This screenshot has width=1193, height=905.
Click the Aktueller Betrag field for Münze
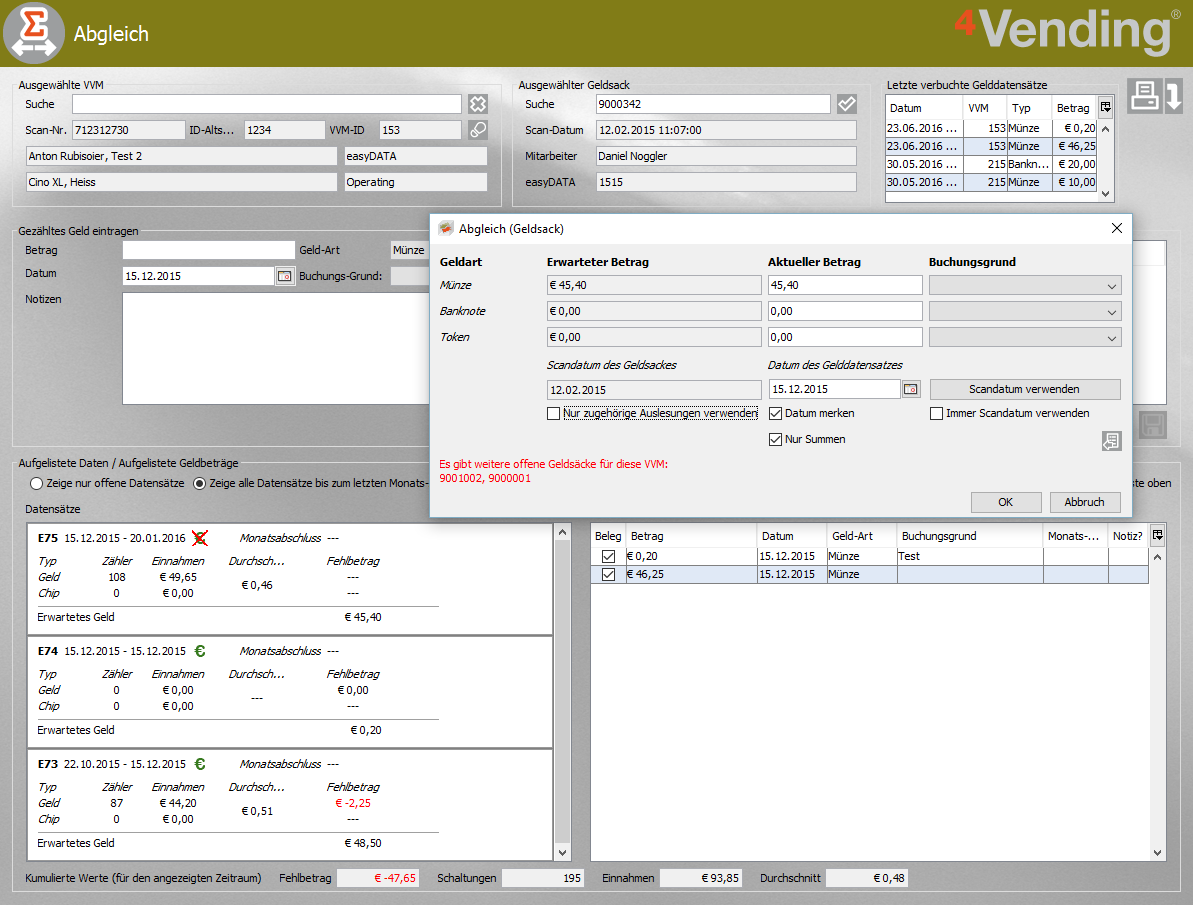tap(845, 285)
